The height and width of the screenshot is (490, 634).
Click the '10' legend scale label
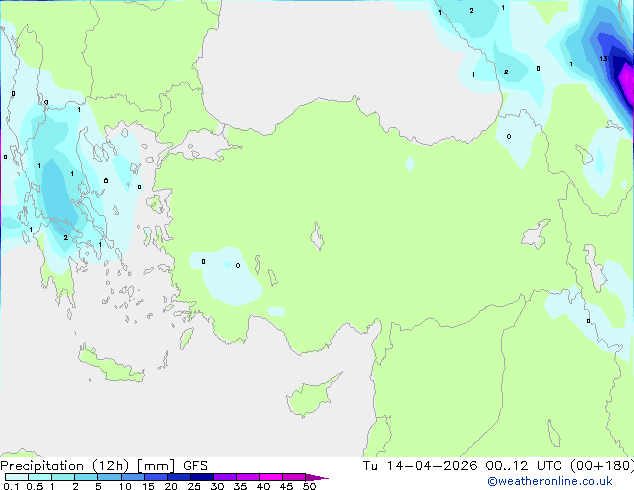(x=125, y=486)
